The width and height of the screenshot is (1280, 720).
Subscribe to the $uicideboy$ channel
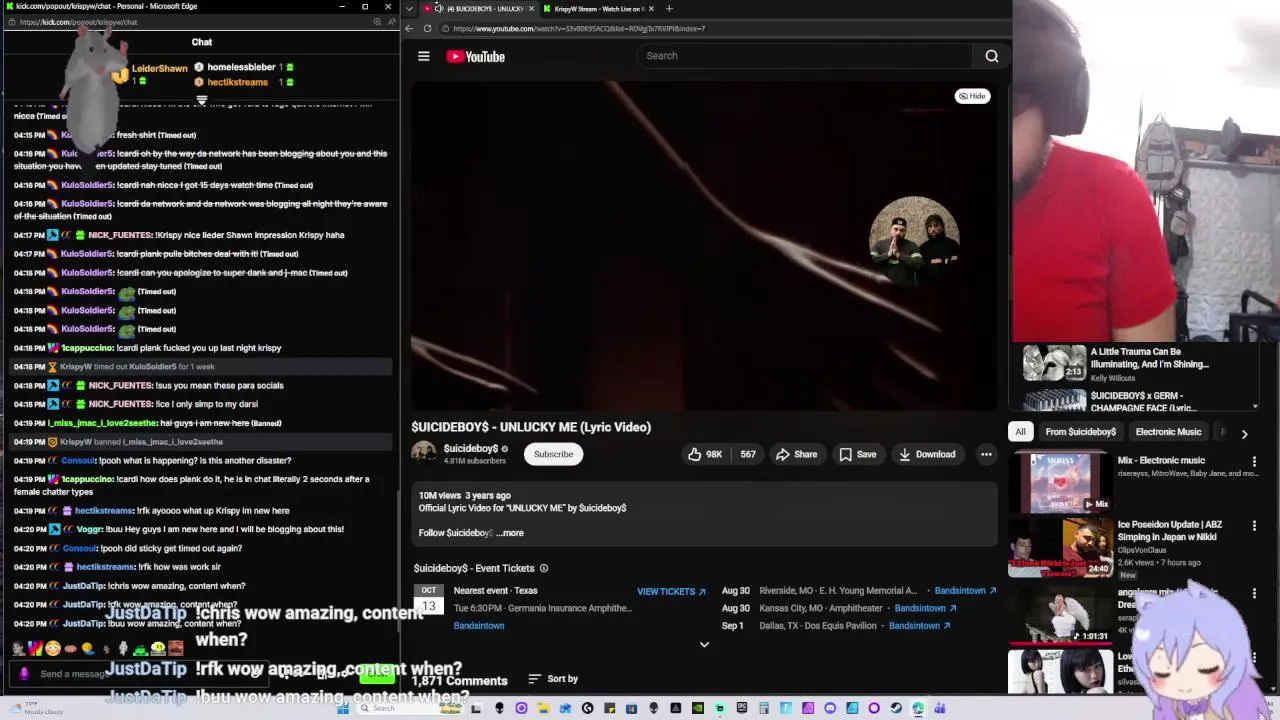(553, 454)
